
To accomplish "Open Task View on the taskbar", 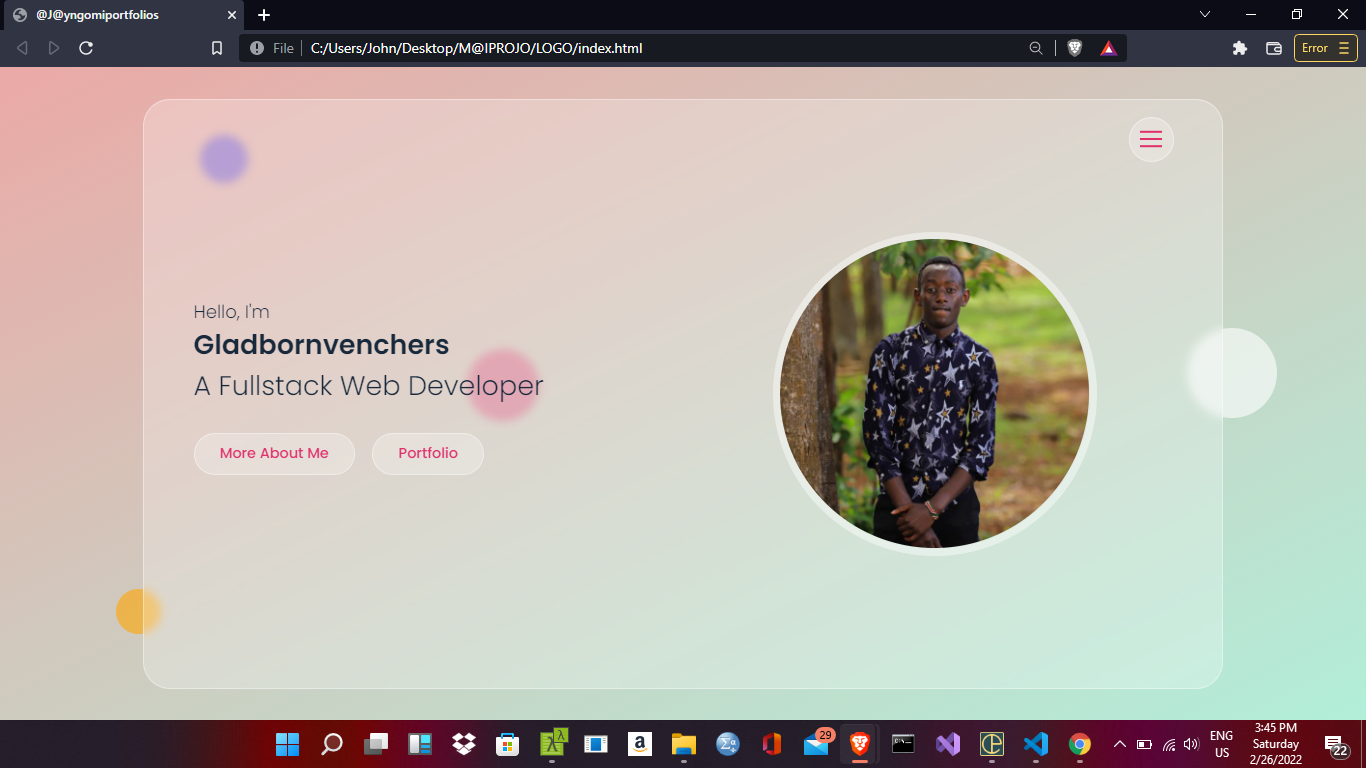I will (375, 744).
